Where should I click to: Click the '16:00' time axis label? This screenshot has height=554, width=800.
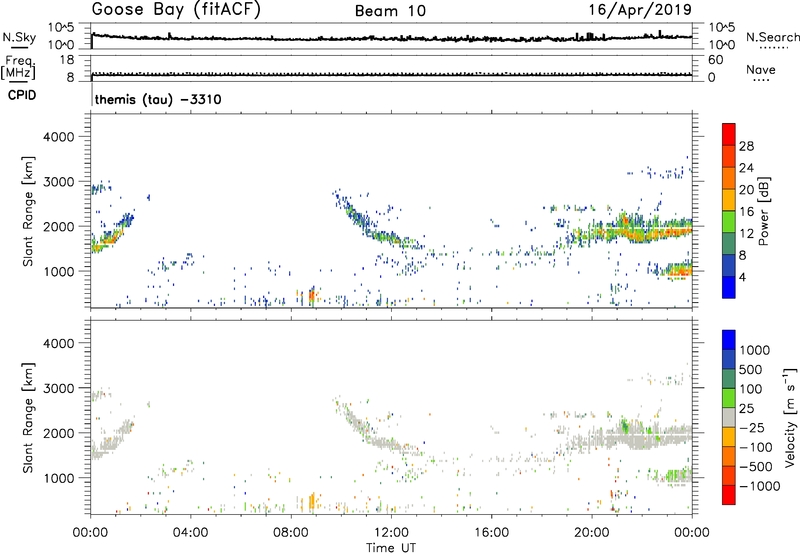[x=491, y=533]
